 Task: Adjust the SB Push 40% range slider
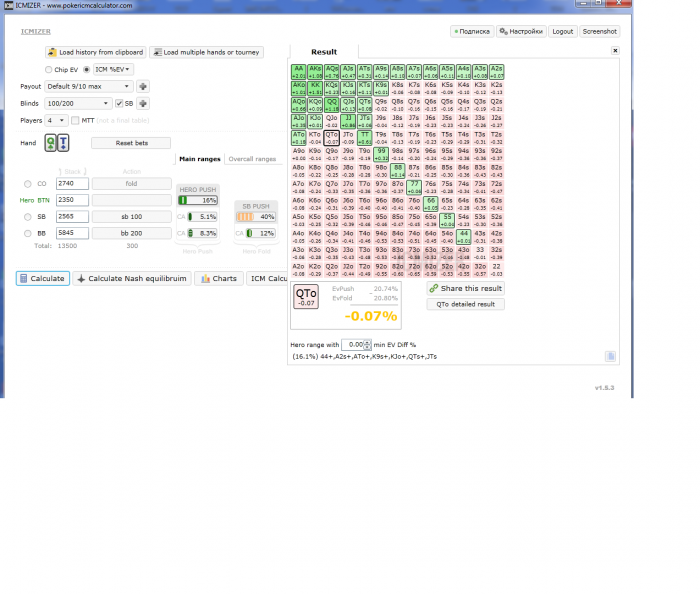coord(256,217)
